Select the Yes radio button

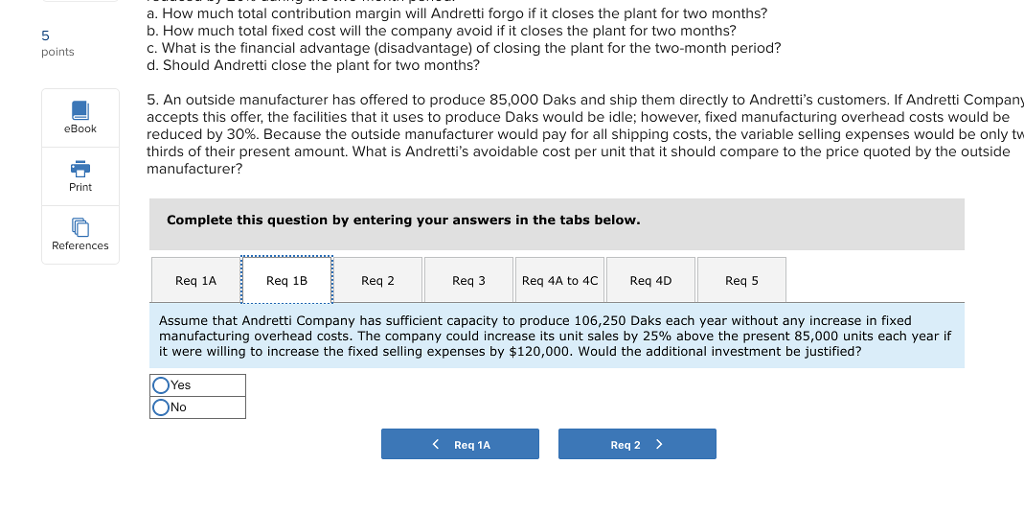tap(161, 386)
